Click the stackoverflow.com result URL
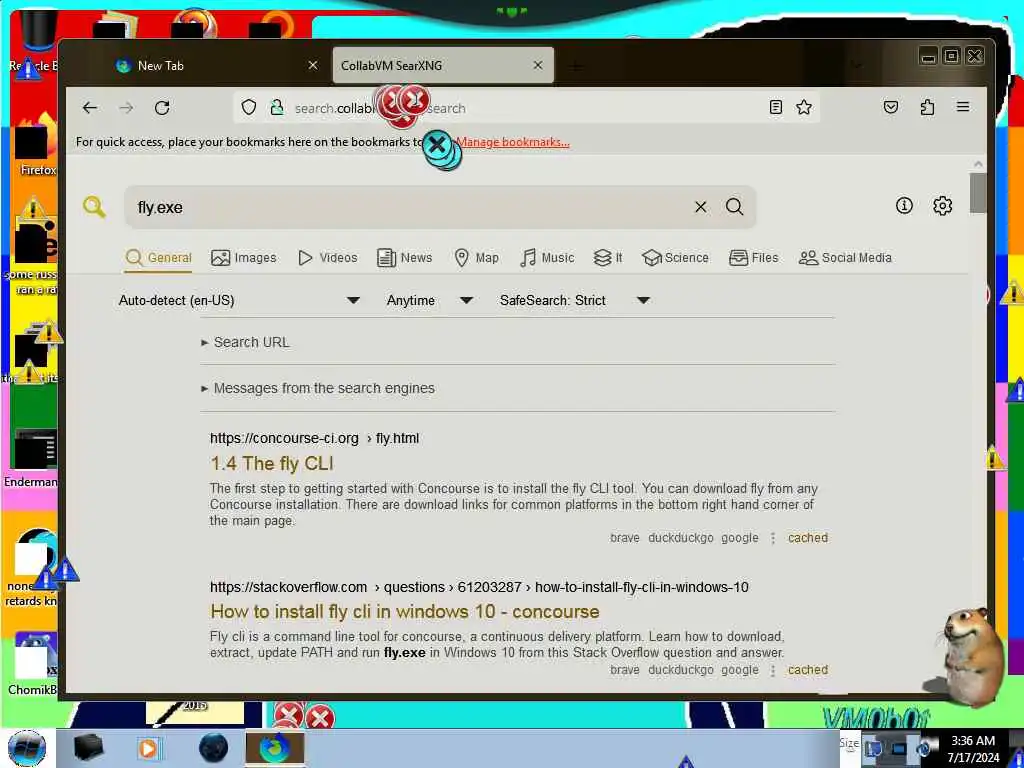This screenshot has height=768, width=1024. [479, 587]
